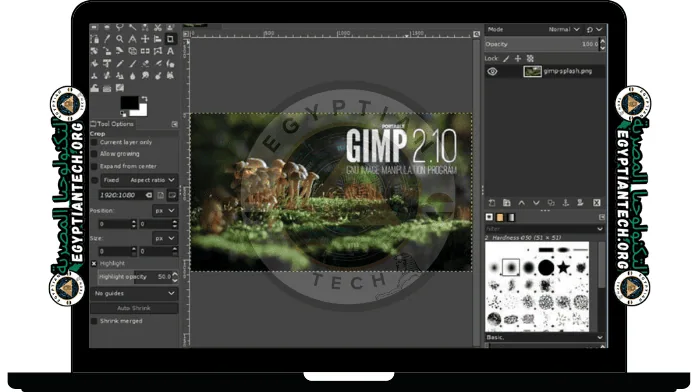Switch to the Brushes tab
The height and width of the screenshot is (392, 698).
489,217
